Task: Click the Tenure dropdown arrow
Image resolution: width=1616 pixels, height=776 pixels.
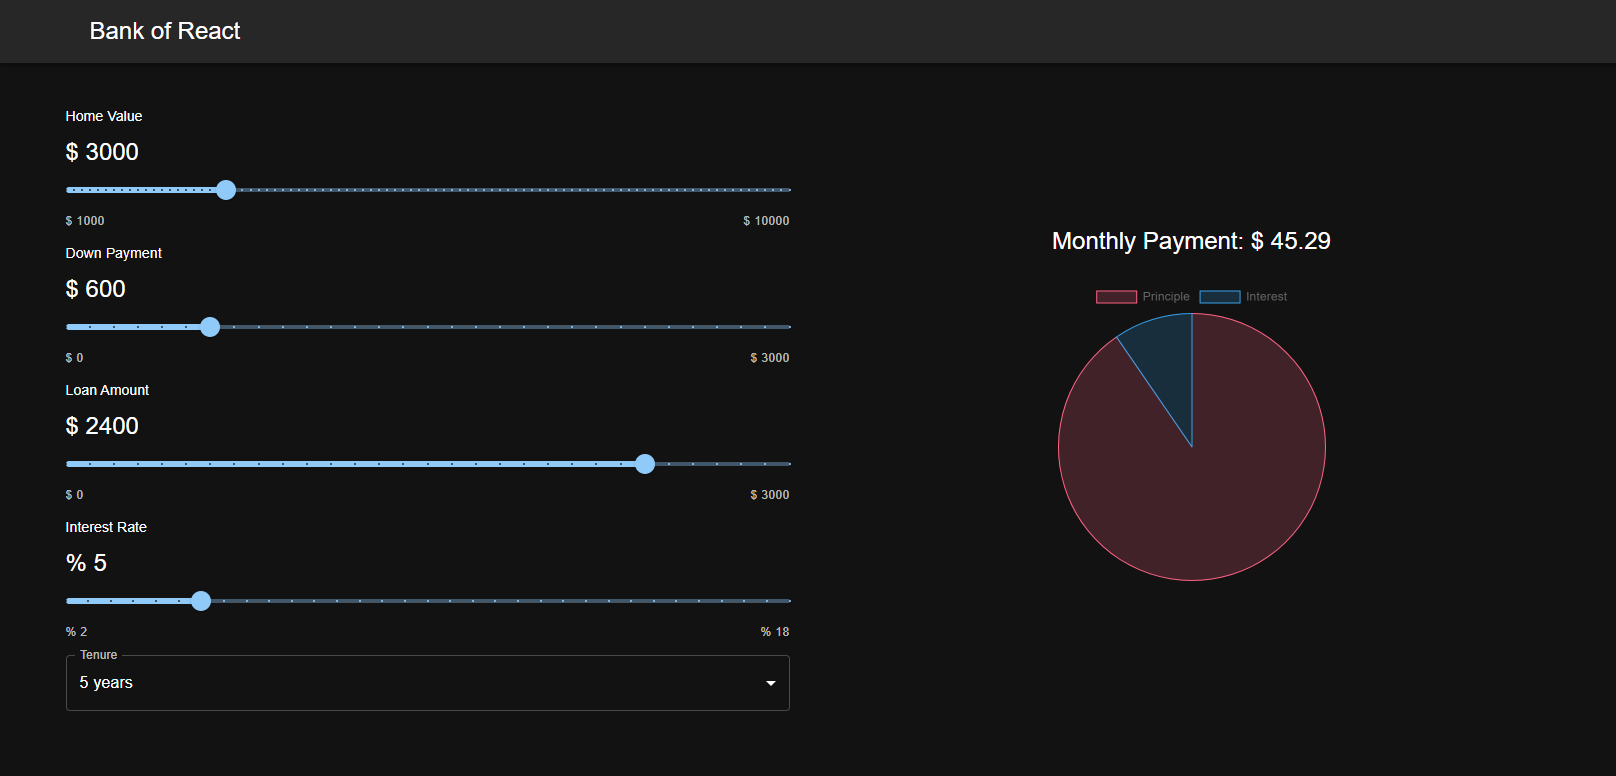Action: 771,683
